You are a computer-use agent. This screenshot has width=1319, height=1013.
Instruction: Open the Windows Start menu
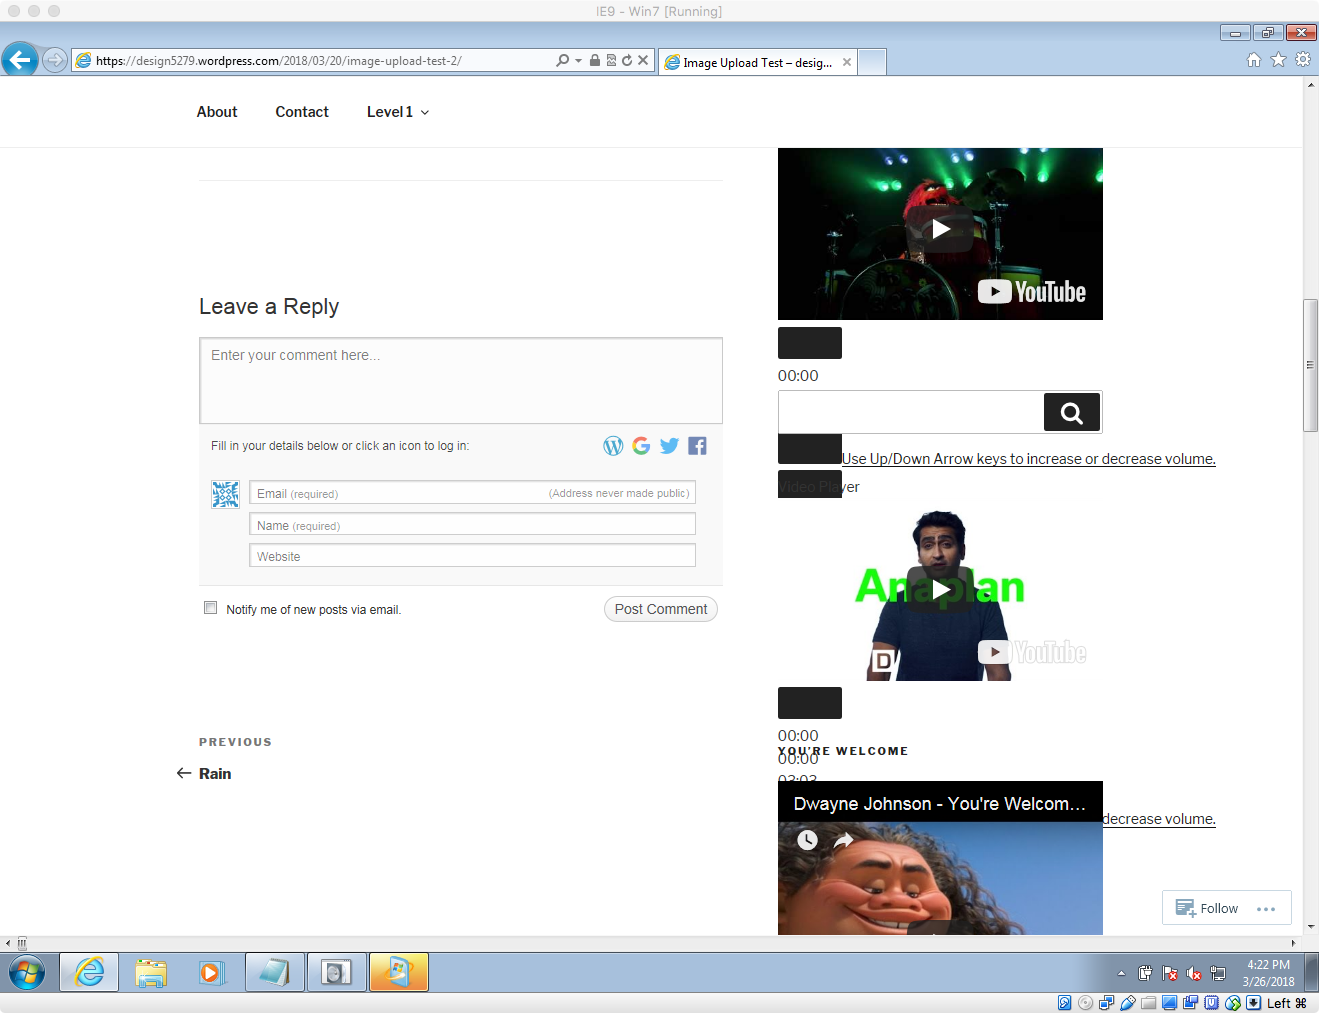[27, 972]
